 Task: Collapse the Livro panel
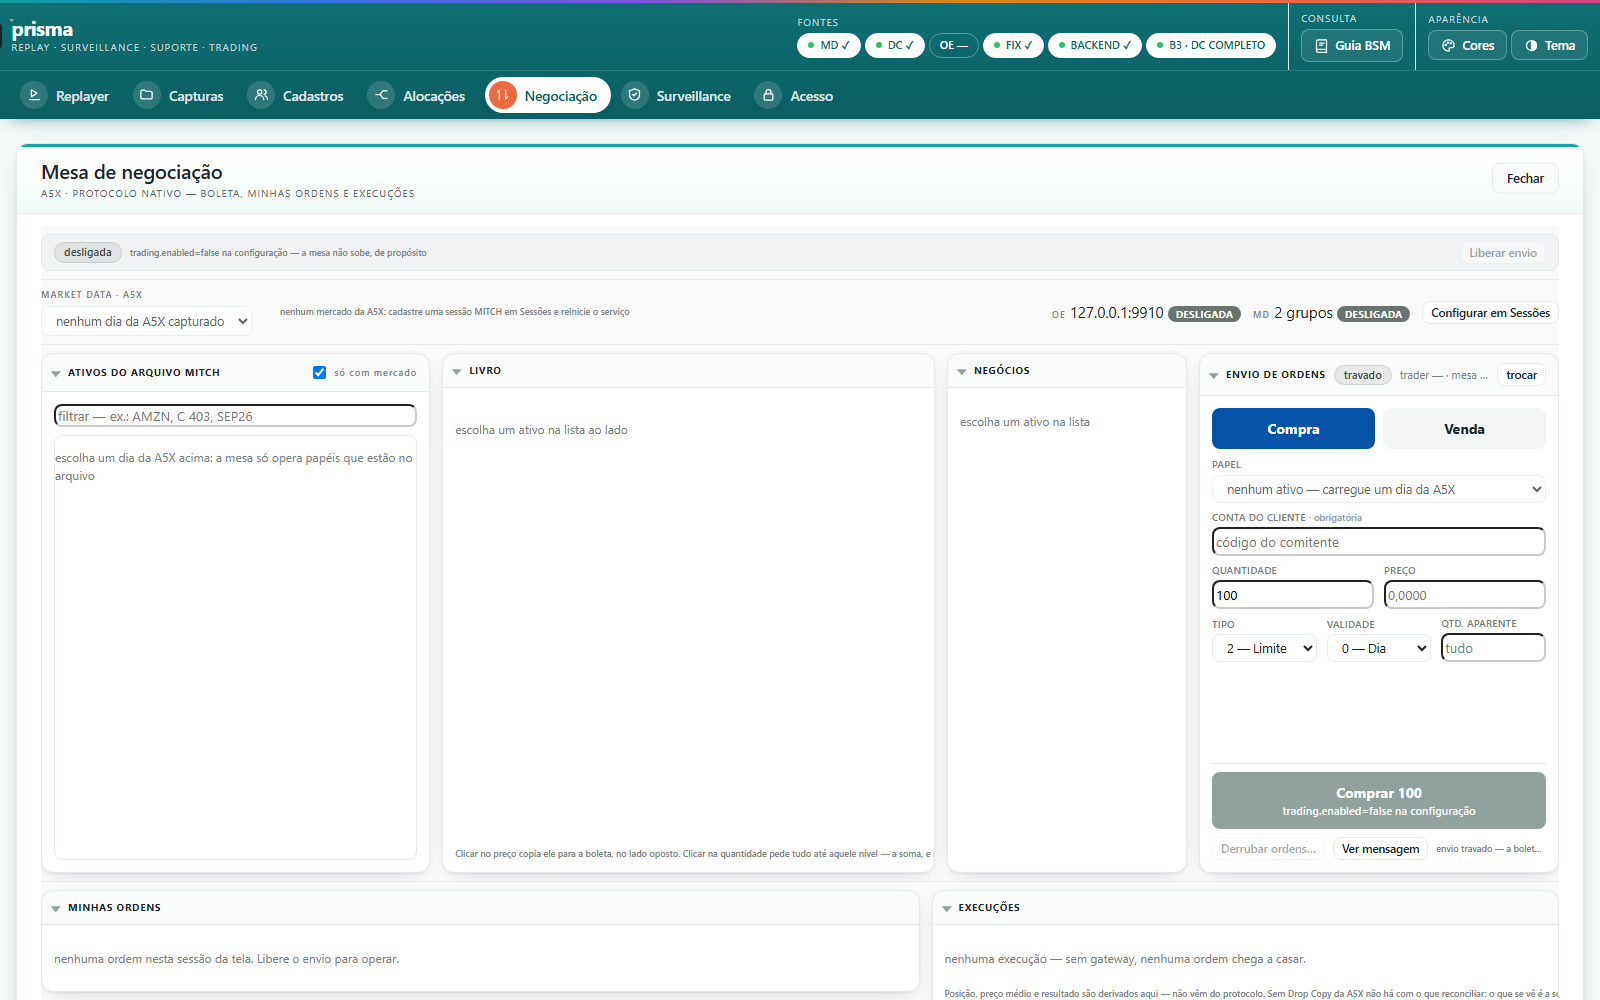pos(457,371)
